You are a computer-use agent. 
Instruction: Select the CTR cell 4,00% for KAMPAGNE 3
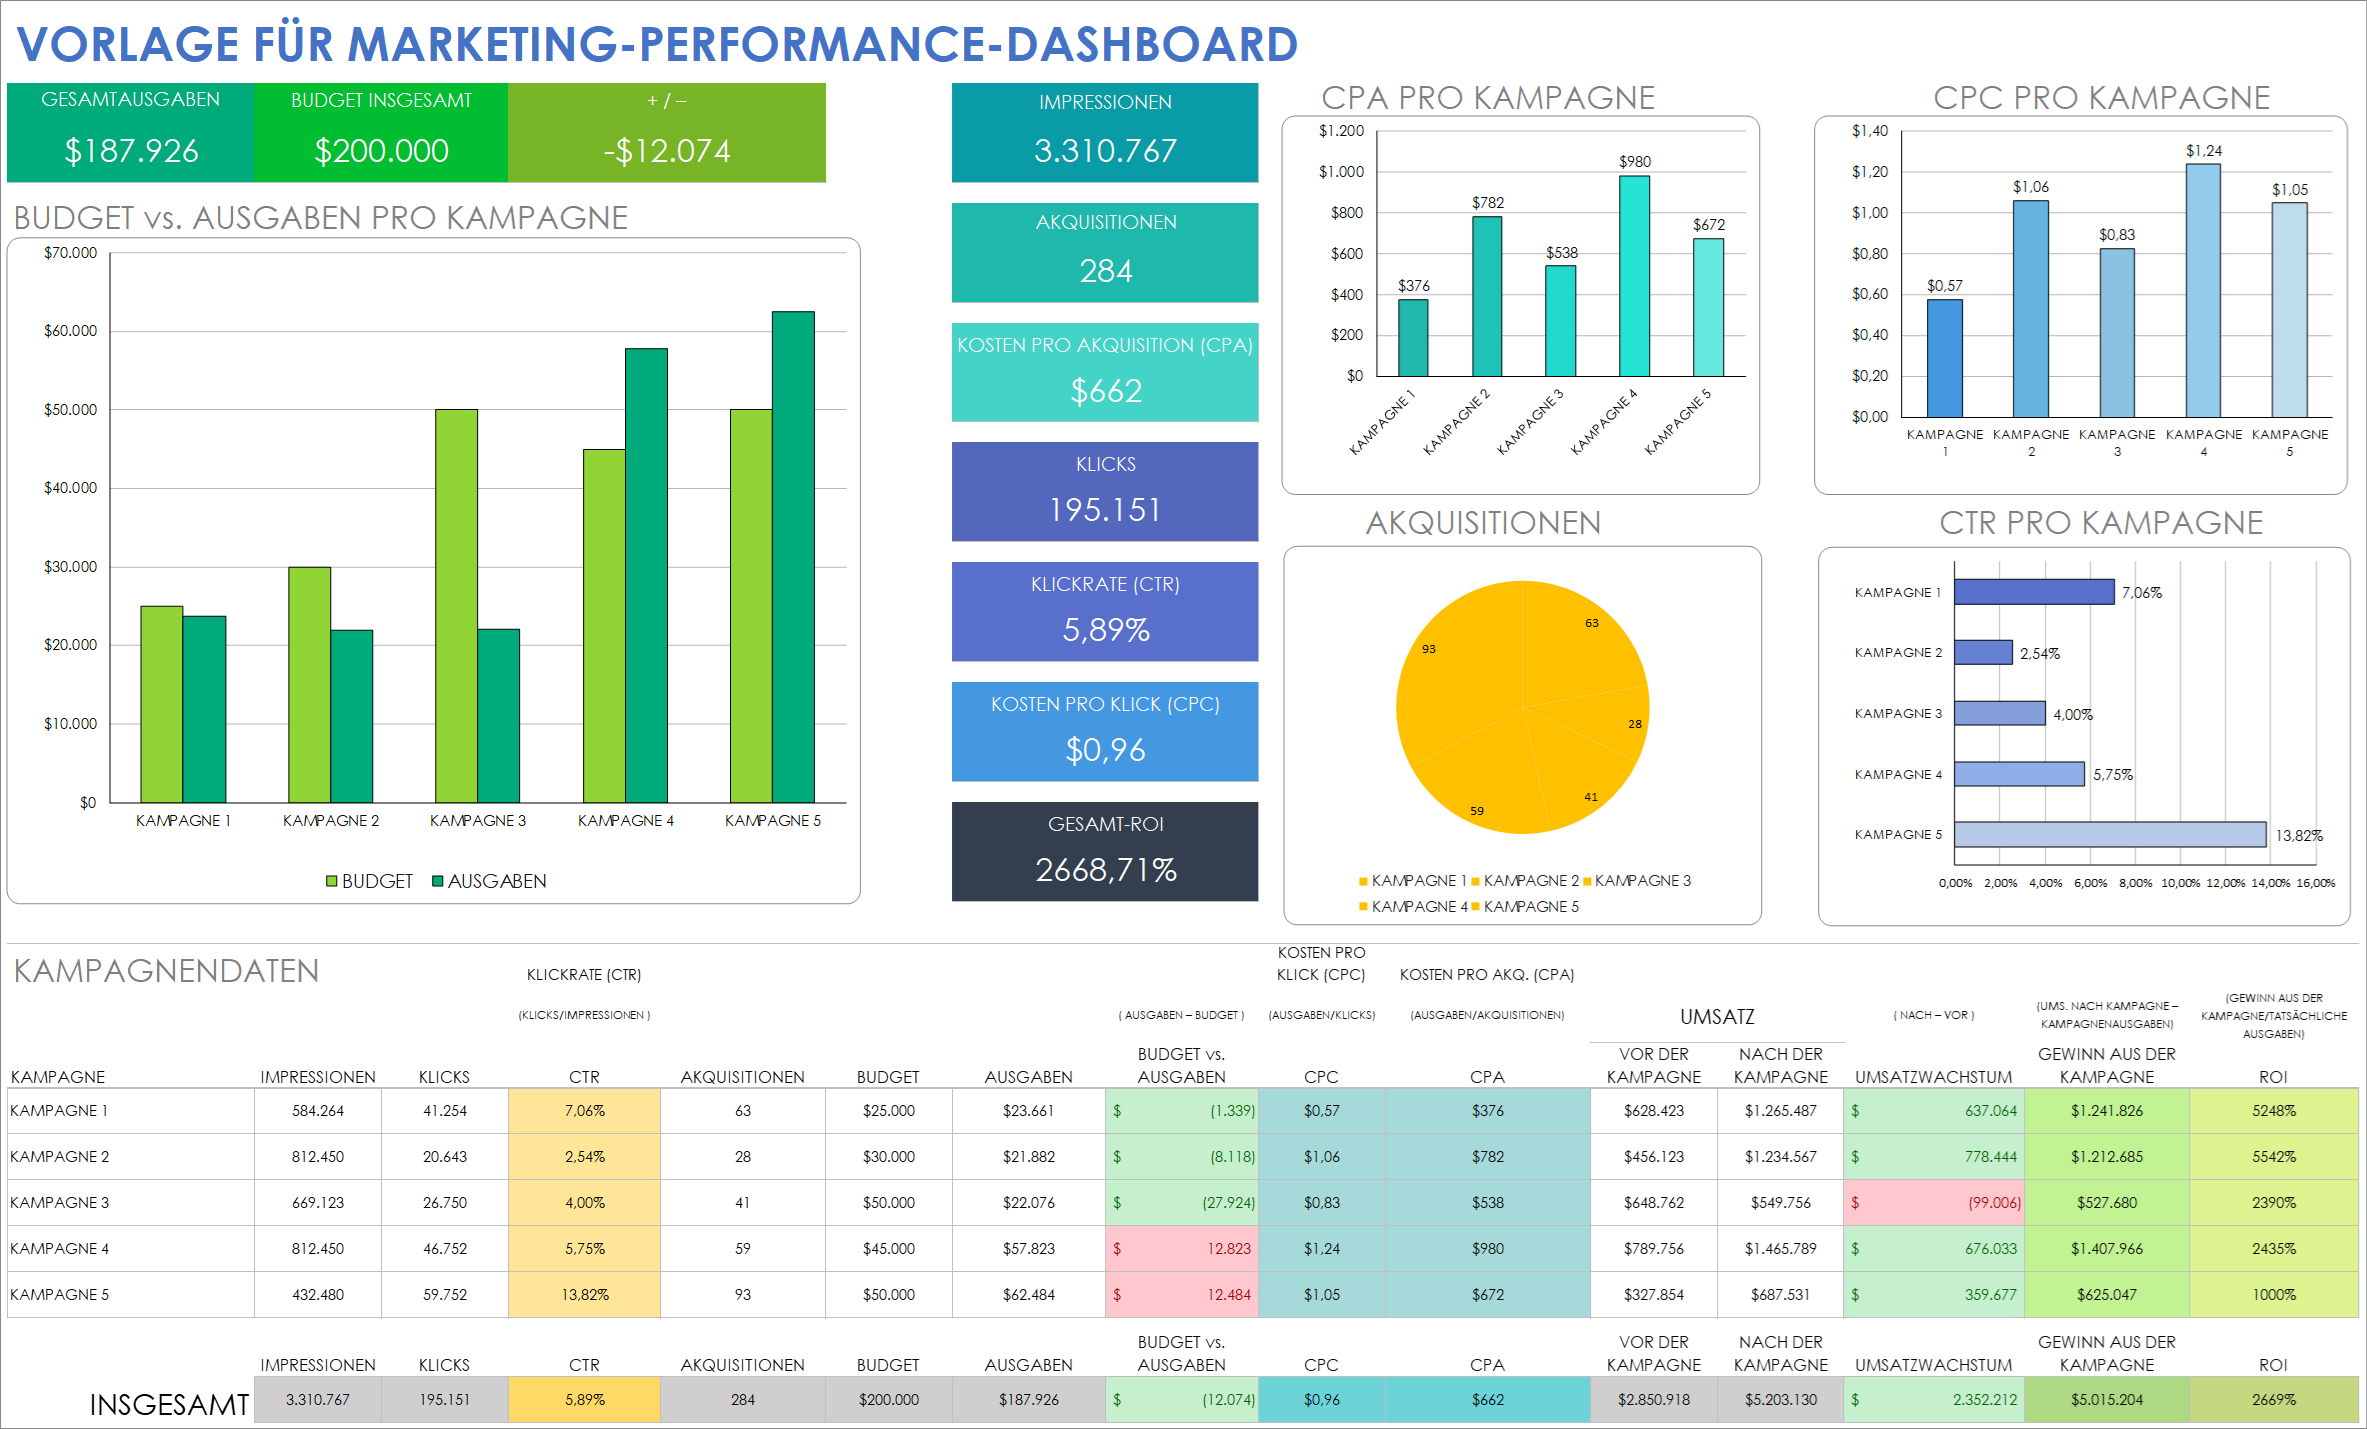(585, 1203)
